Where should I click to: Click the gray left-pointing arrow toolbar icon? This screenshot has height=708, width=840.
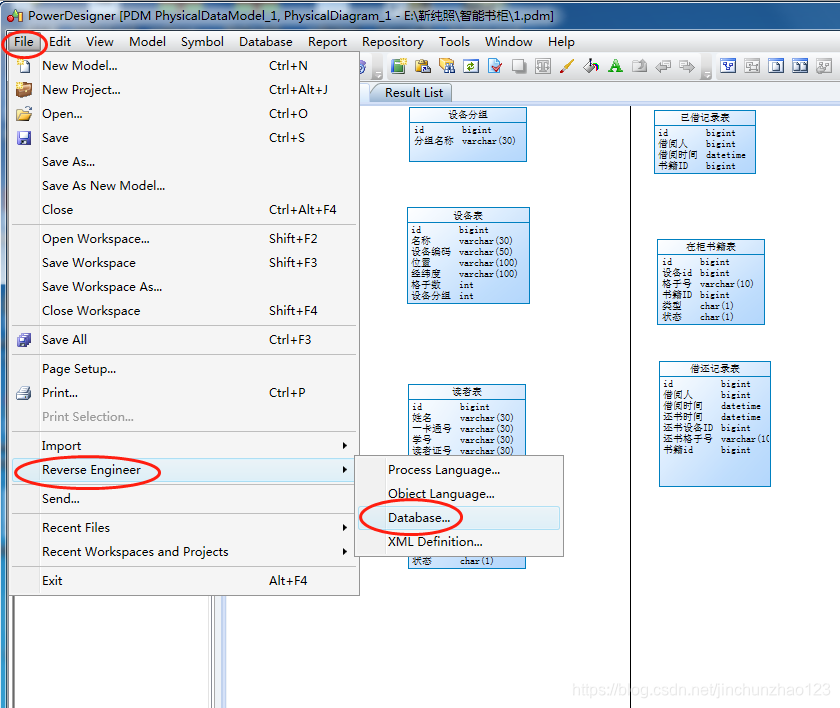[x=663, y=66]
